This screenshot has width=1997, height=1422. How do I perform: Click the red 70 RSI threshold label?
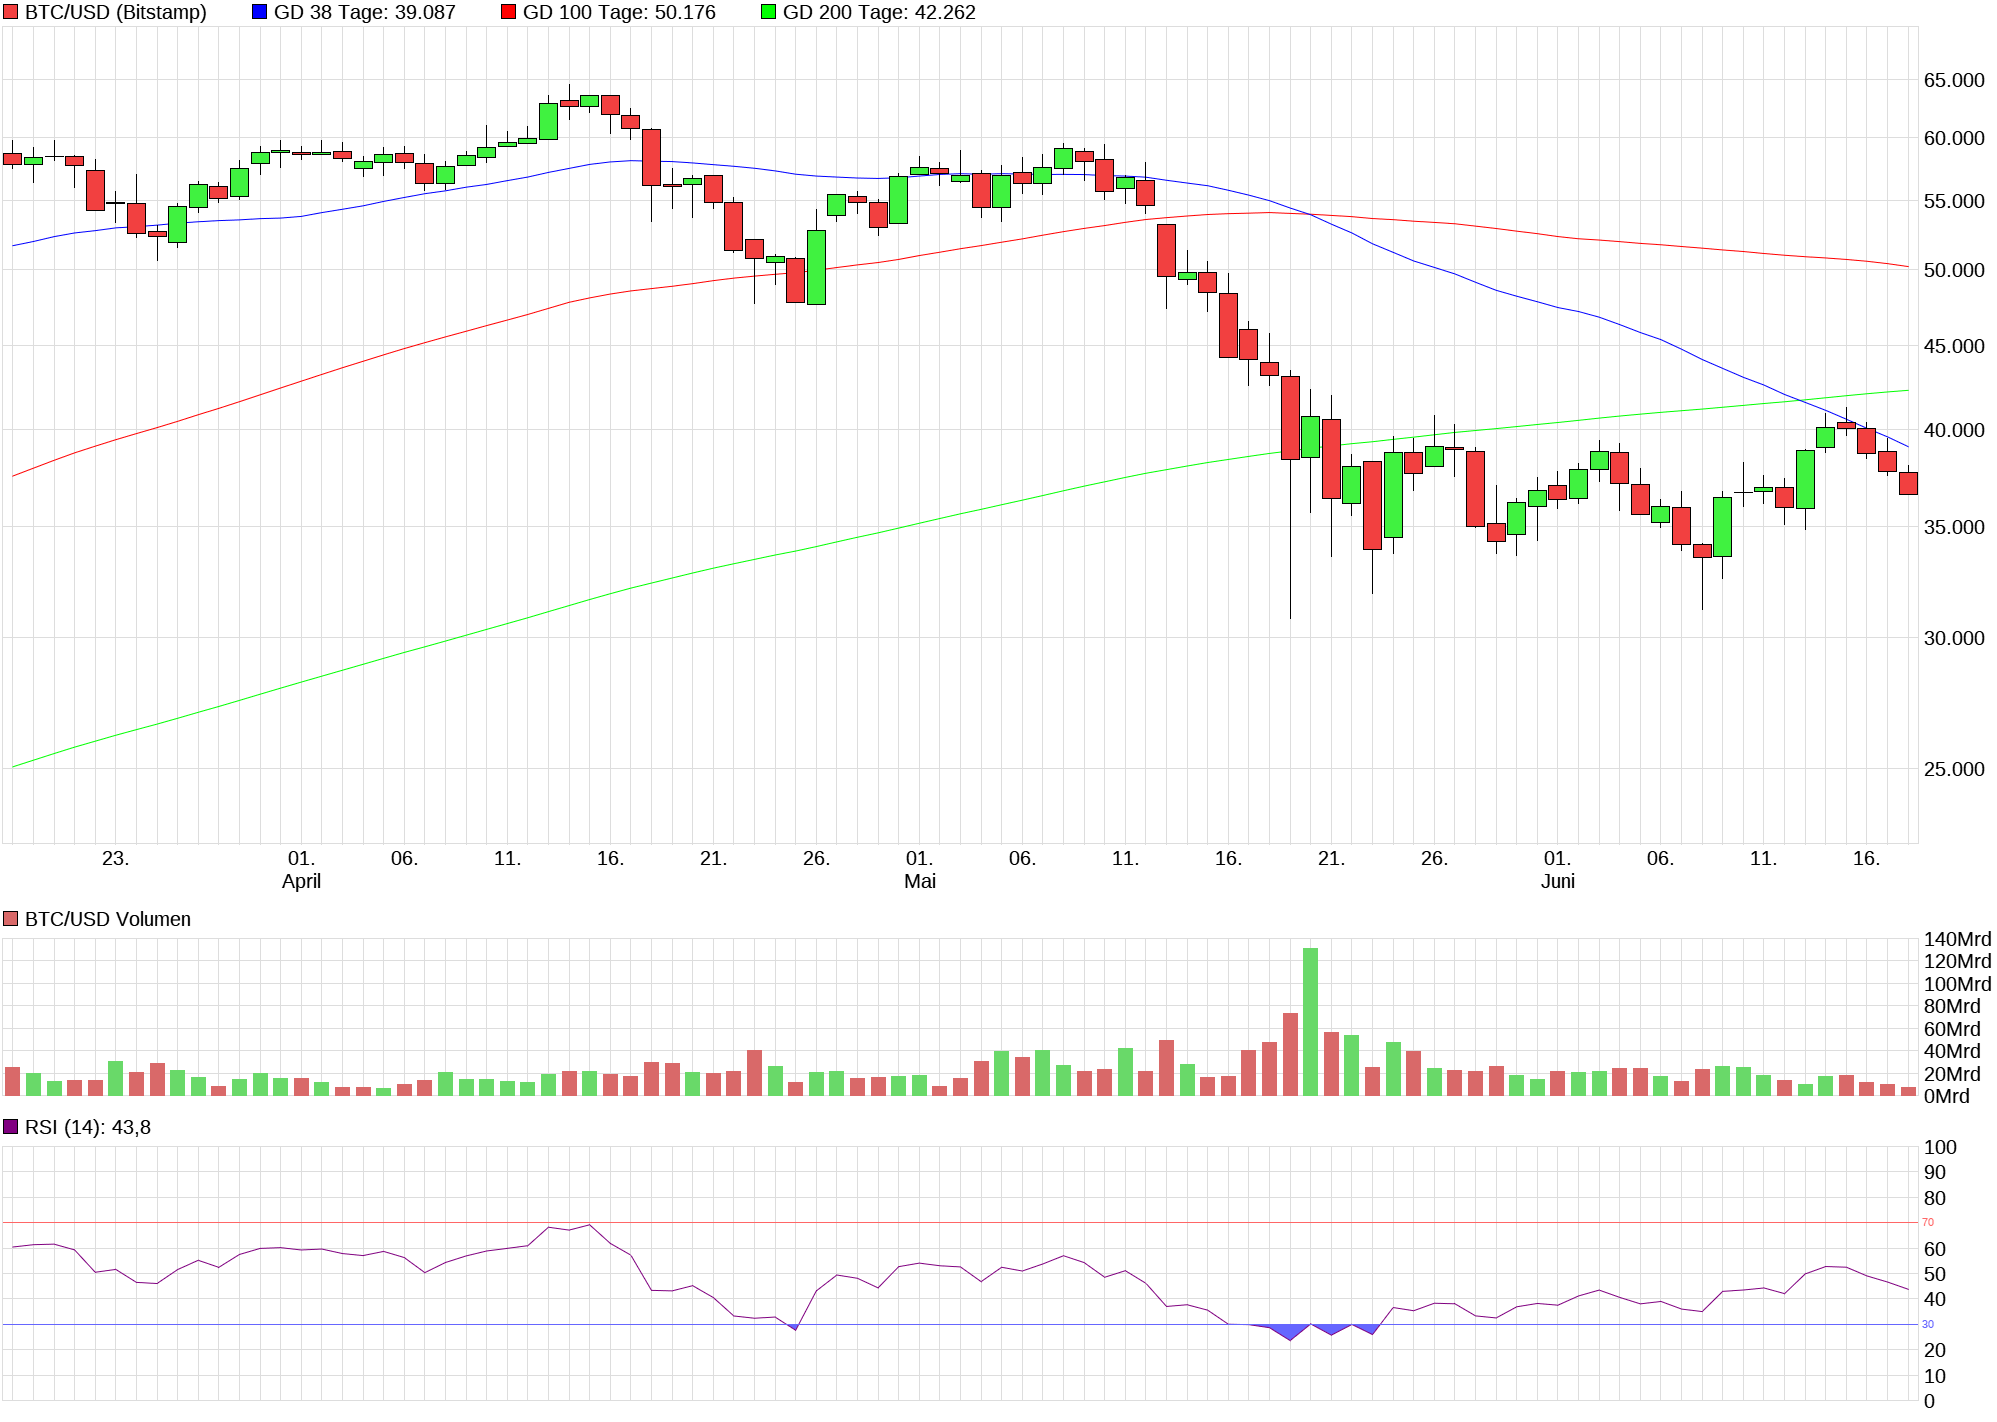pos(1928,1222)
